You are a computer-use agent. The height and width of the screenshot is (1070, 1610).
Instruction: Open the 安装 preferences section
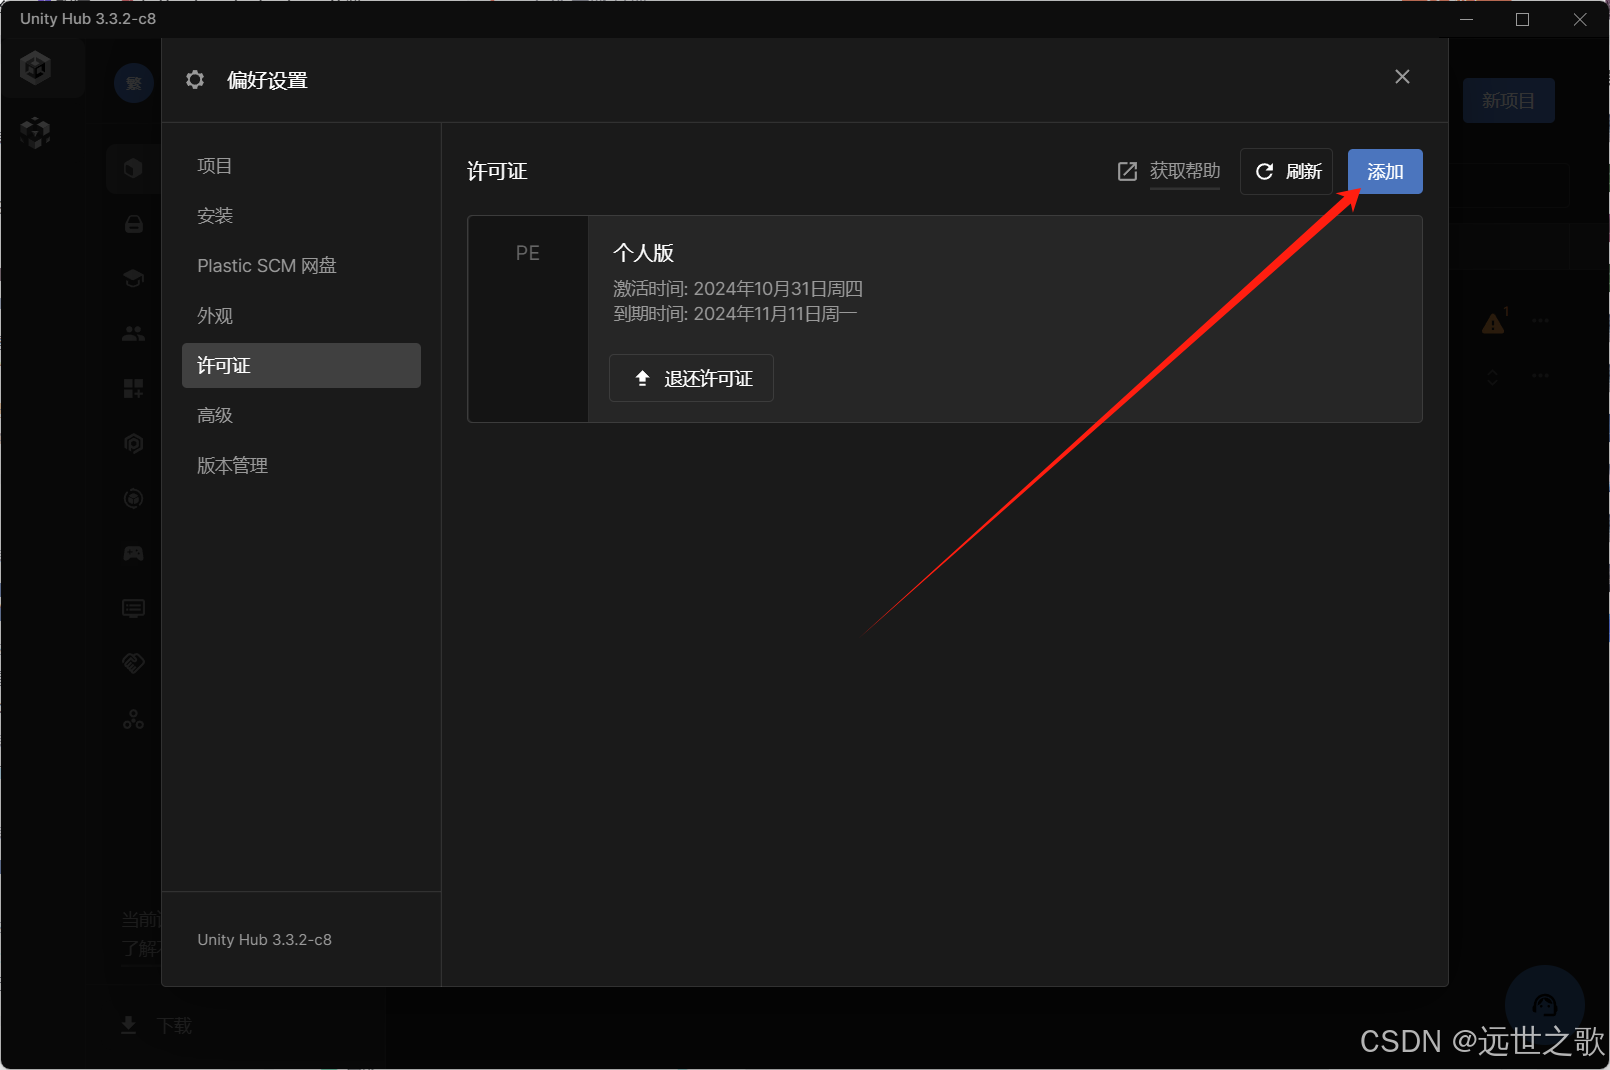pyautogui.click(x=301, y=216)
